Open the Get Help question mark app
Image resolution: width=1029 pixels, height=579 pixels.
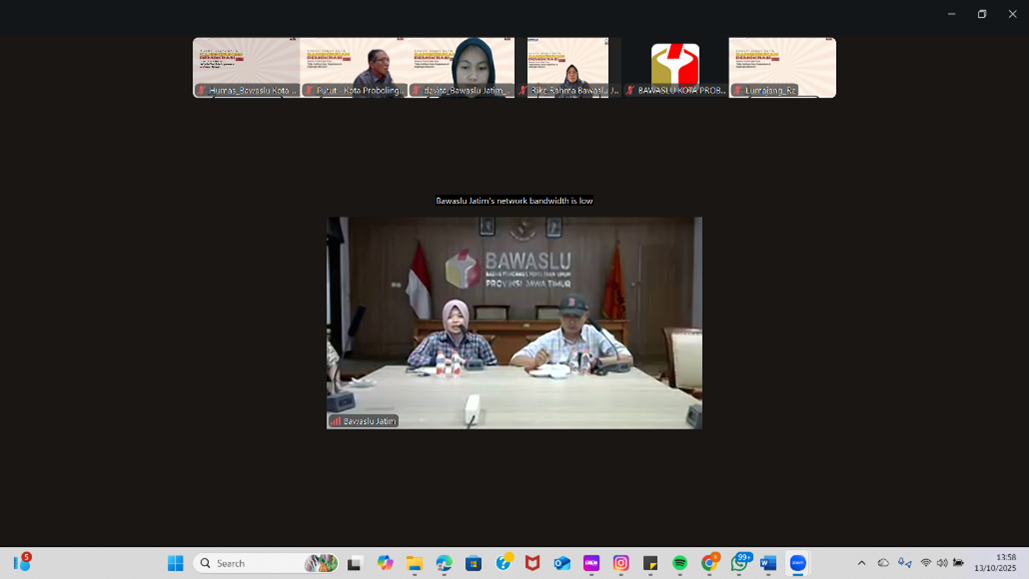pos(503,563)
